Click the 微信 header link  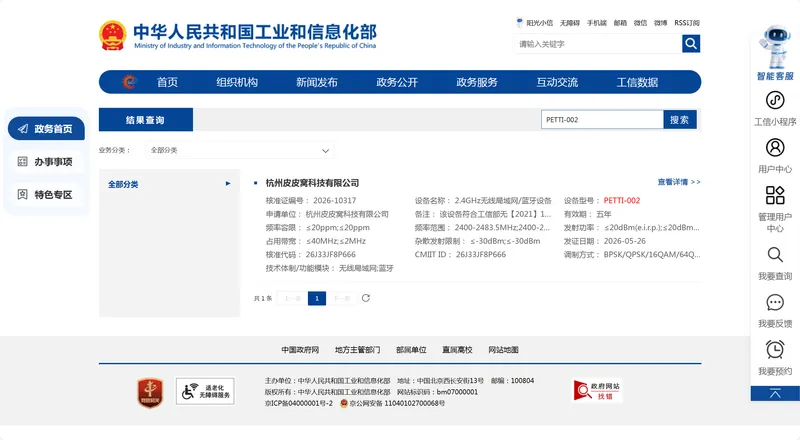coord(640,23)
